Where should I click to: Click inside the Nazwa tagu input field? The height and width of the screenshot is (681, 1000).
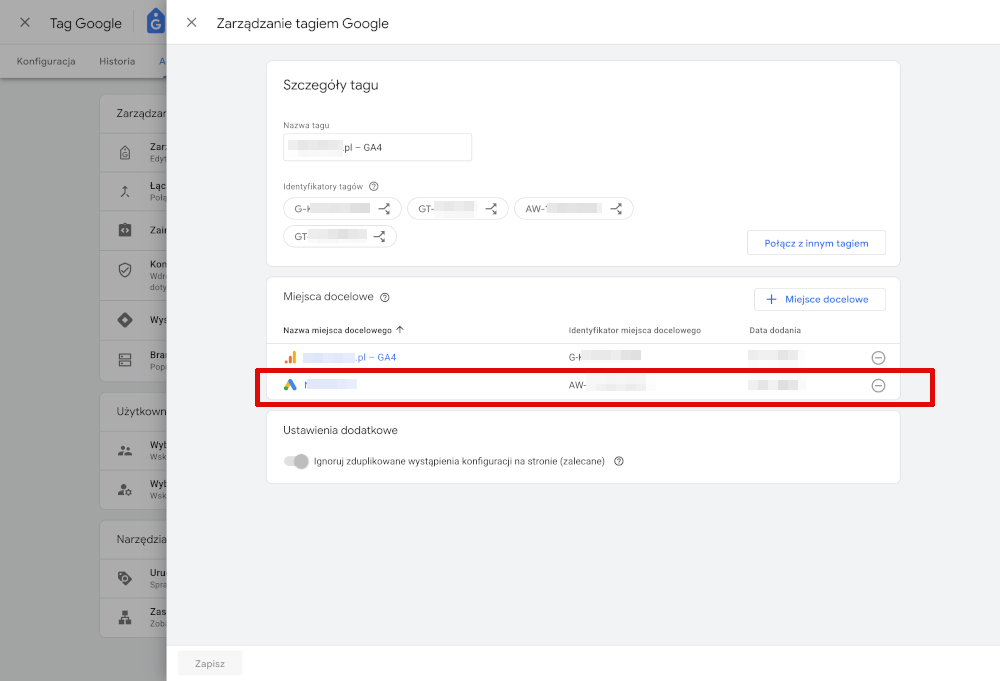tap(377, 146)
